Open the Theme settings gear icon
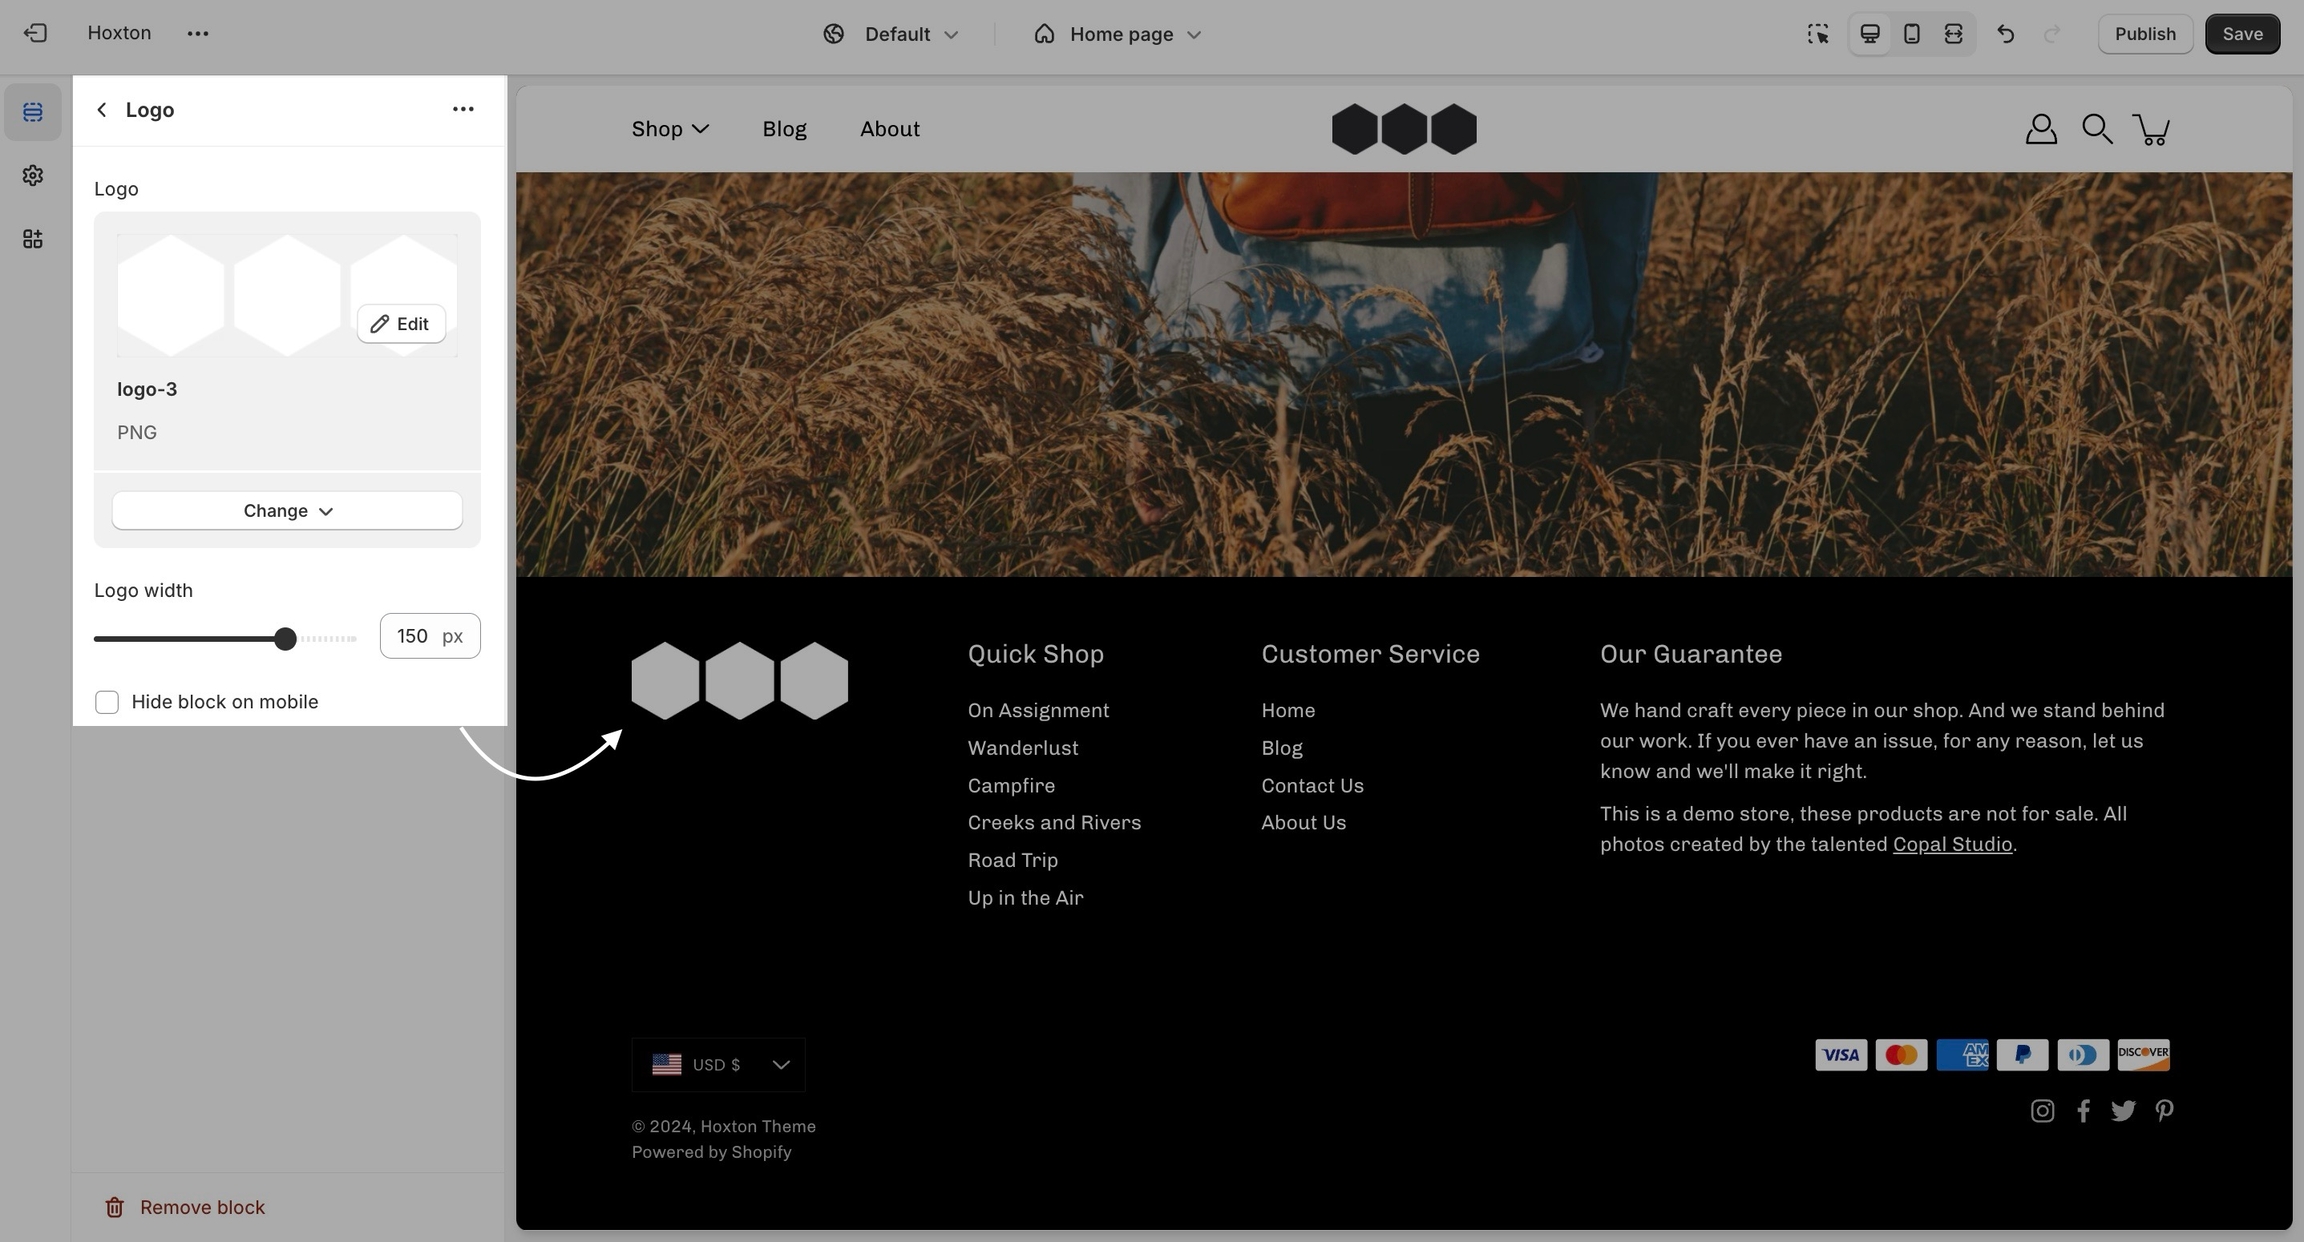This screenshot has width=2304, height=1242. point(33,176)
